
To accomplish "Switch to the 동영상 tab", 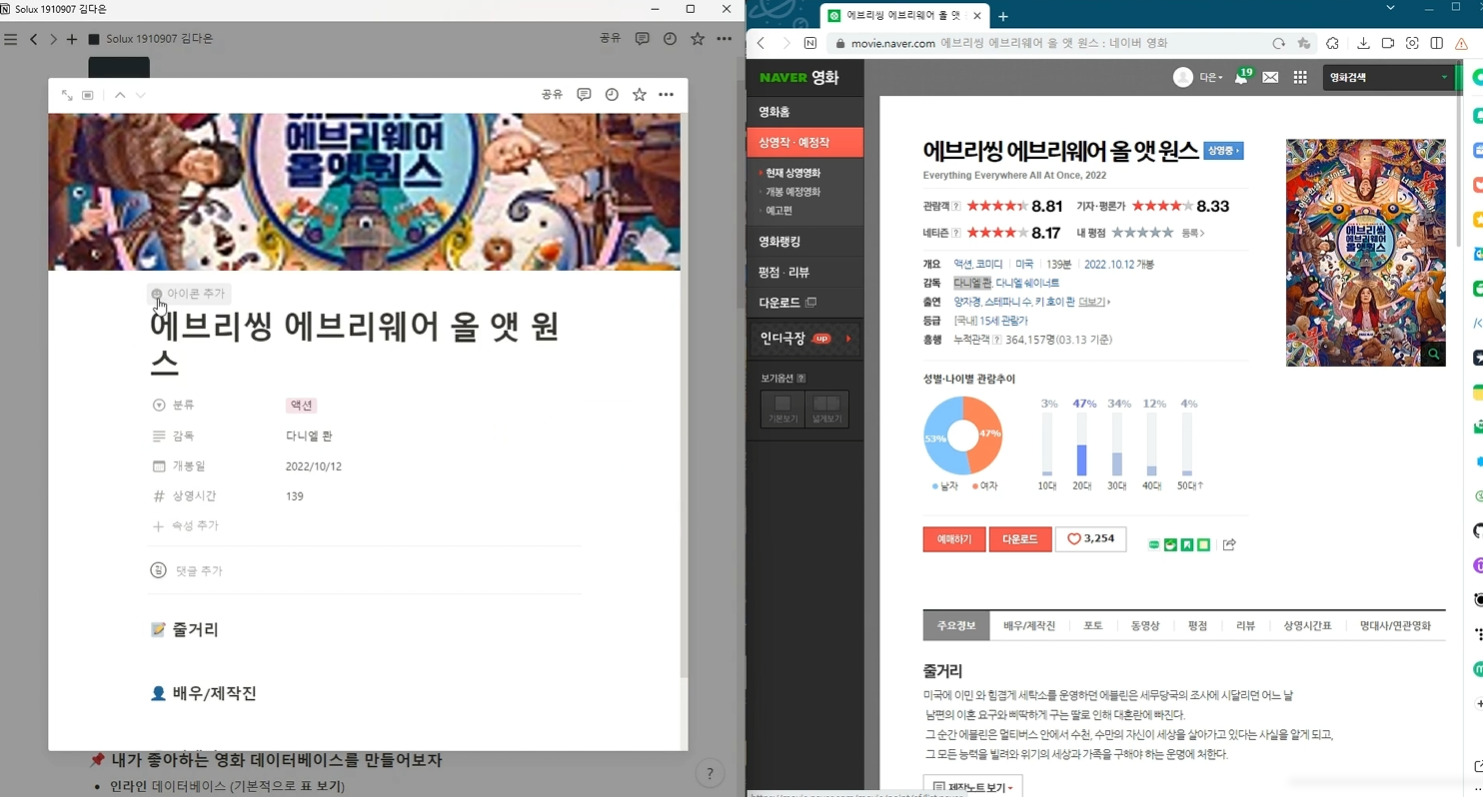I will (1145, 626).
